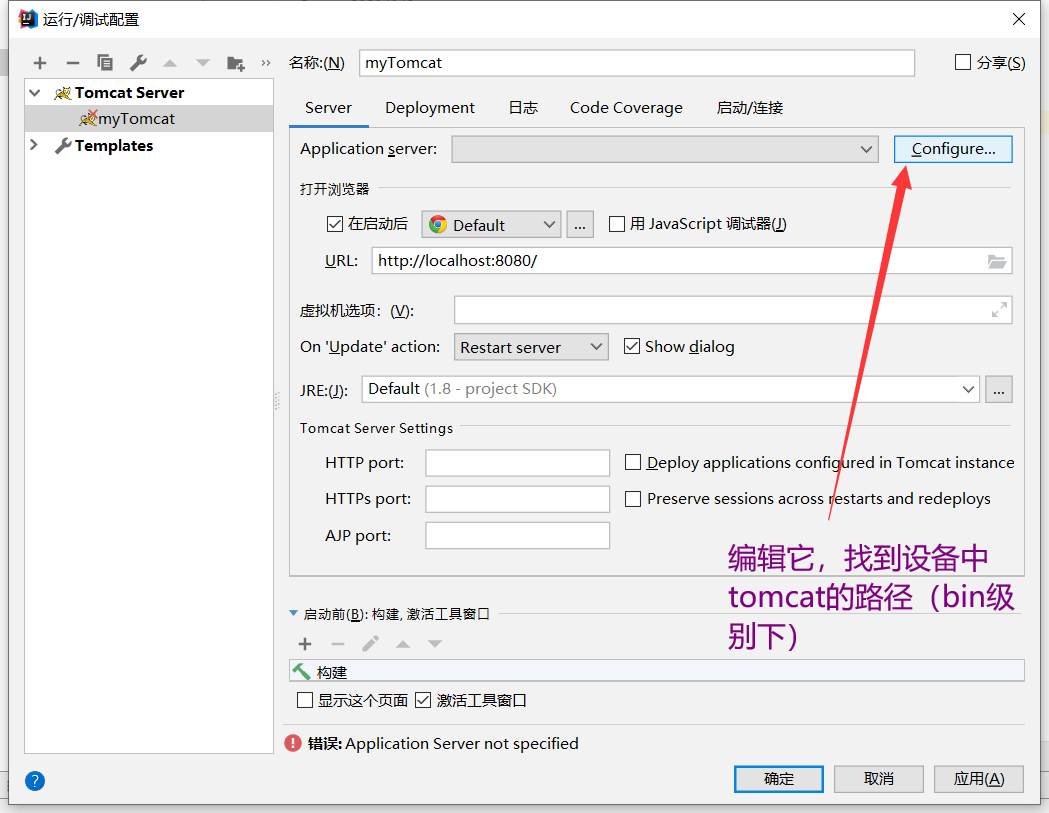The image size is (1049, 813).
Task: Click the HTTP port input field
Action: pyautogui.click(x=517, y=462)
